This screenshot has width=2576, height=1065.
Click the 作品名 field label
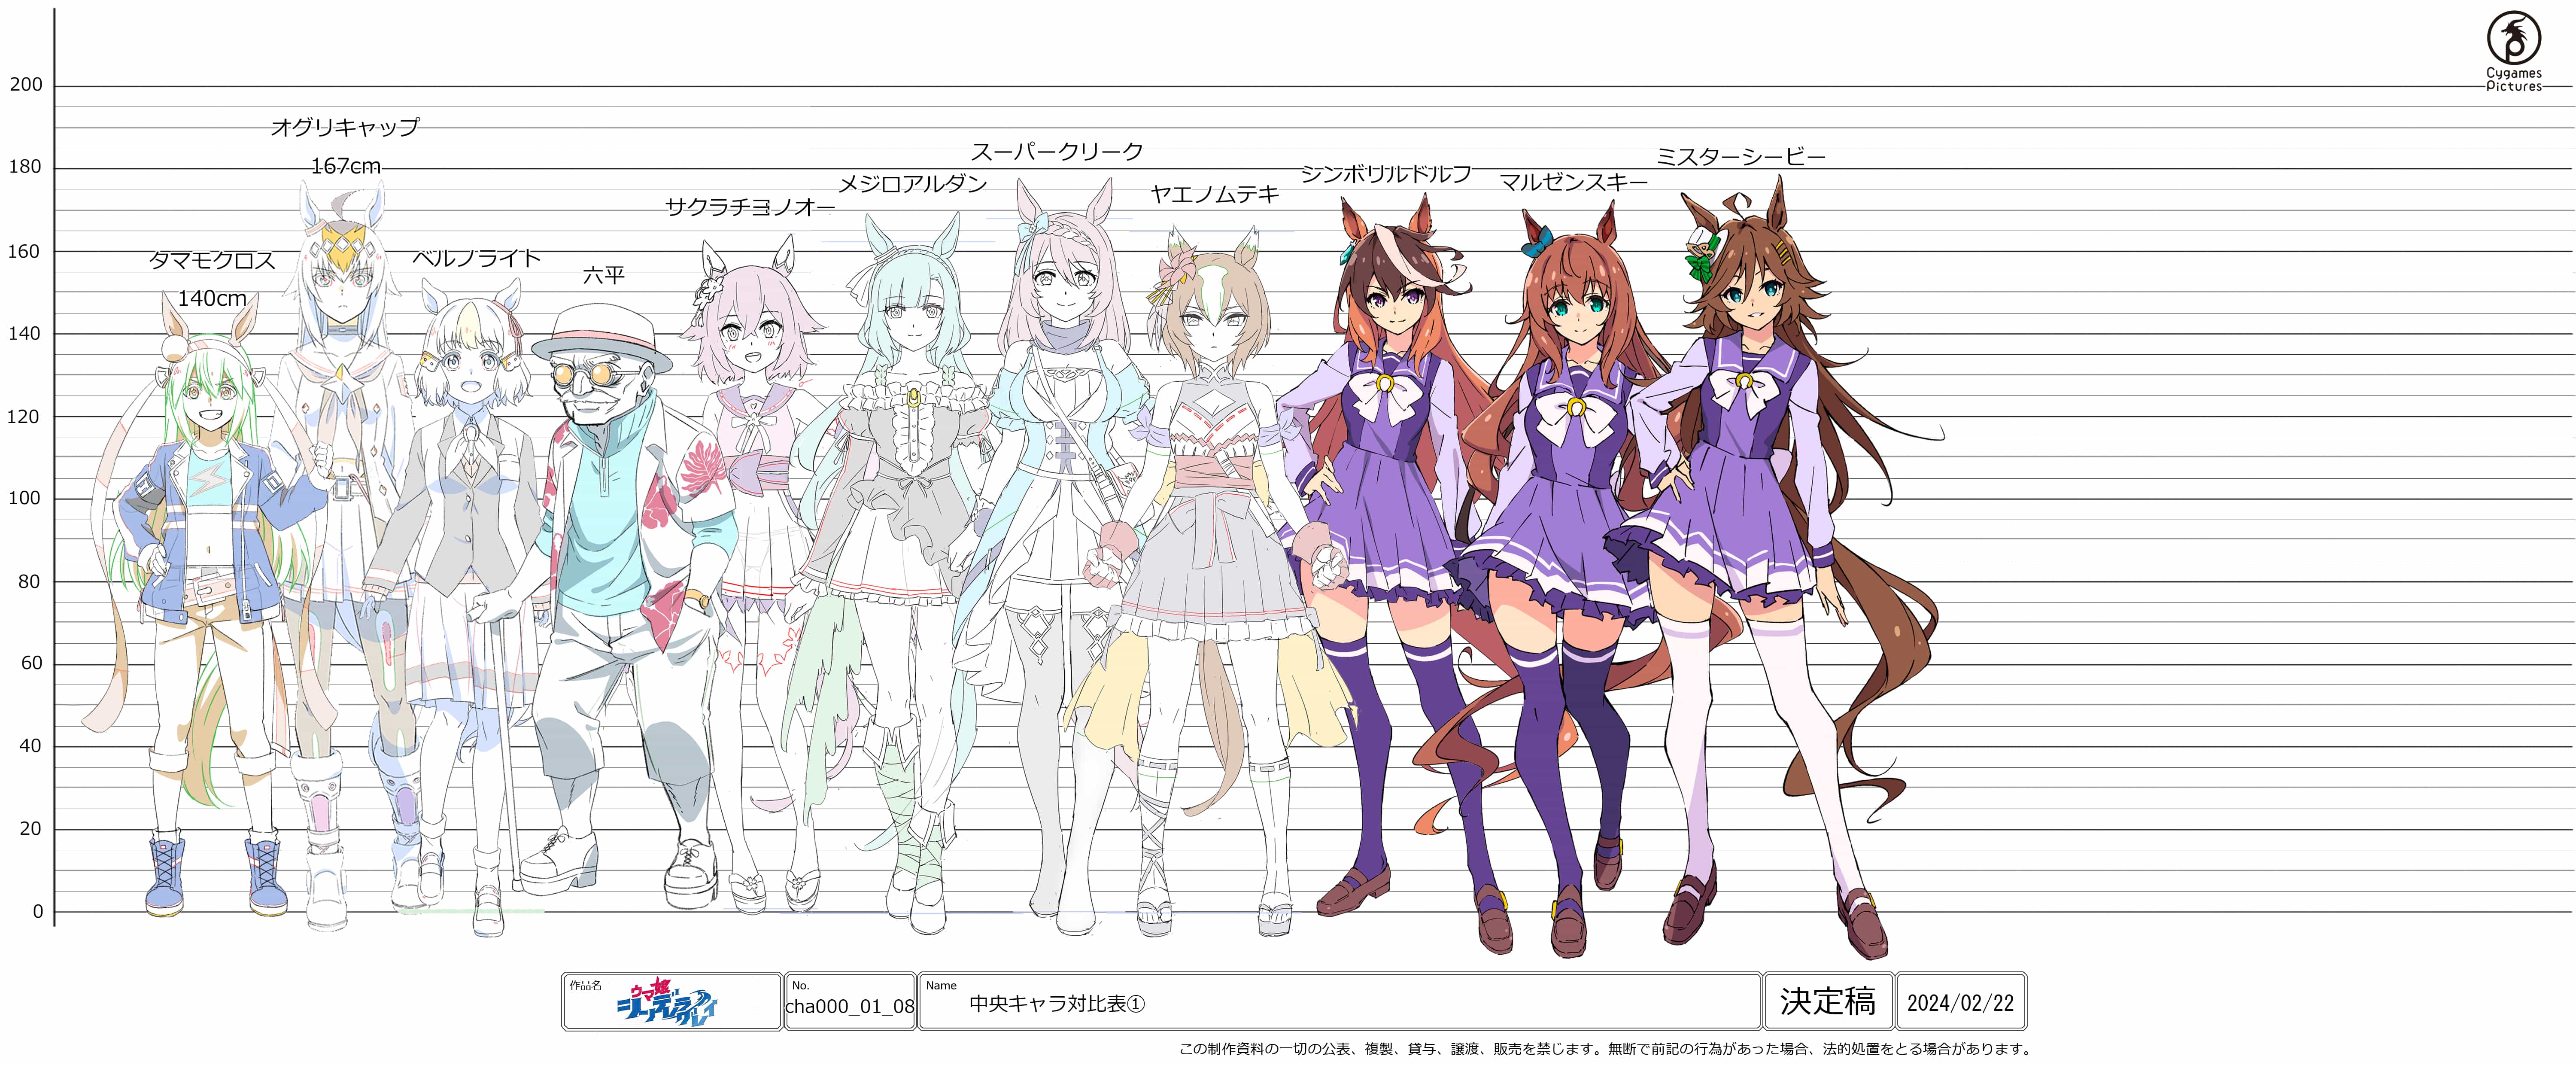[585, 985]
